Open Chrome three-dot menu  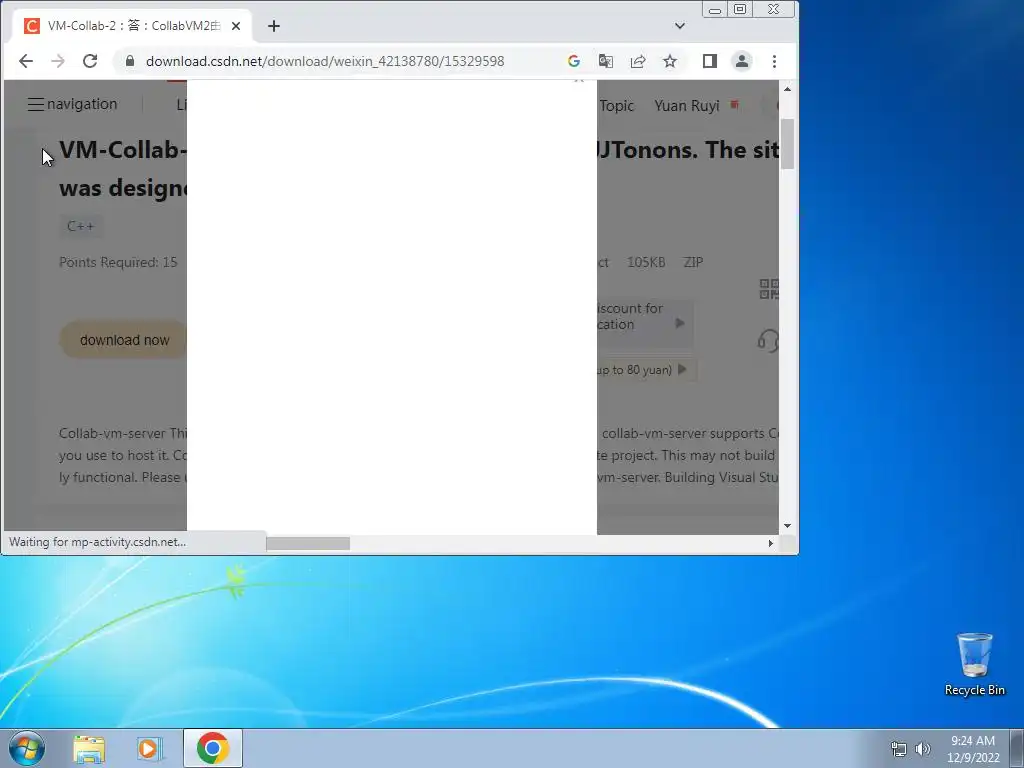[x=774, y=61]
